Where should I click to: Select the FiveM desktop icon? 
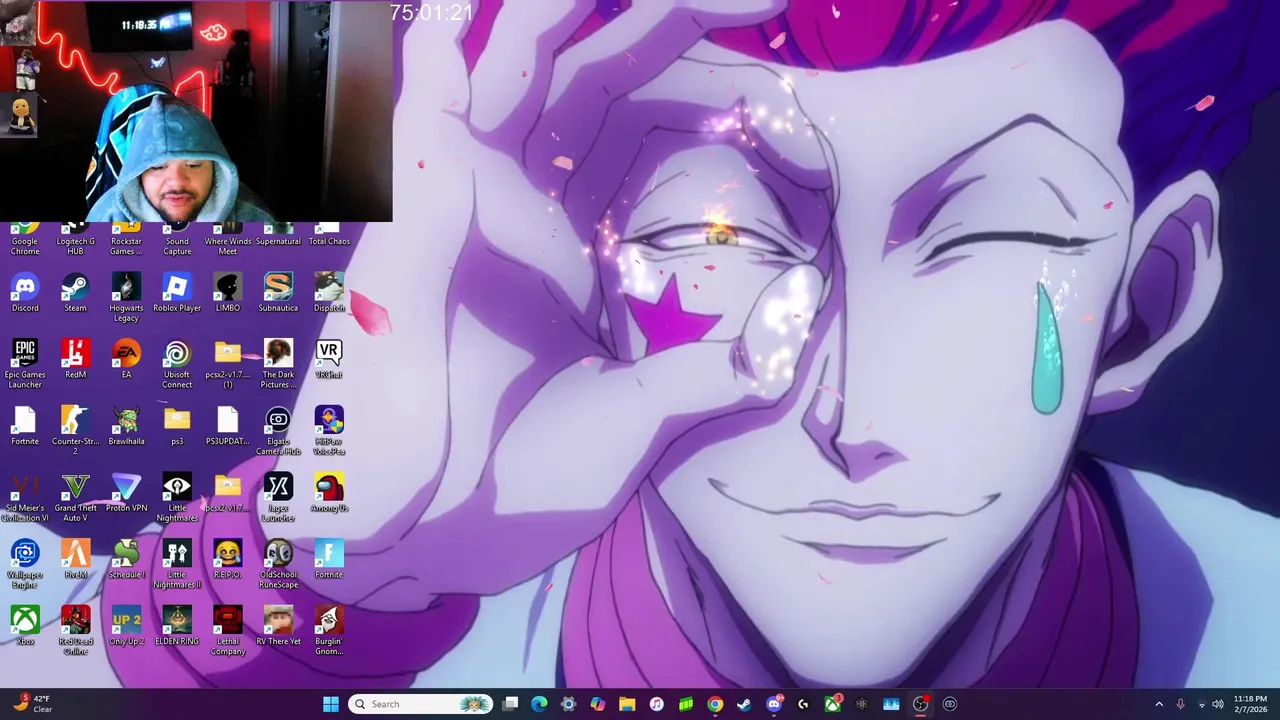(x=75, y=561)
